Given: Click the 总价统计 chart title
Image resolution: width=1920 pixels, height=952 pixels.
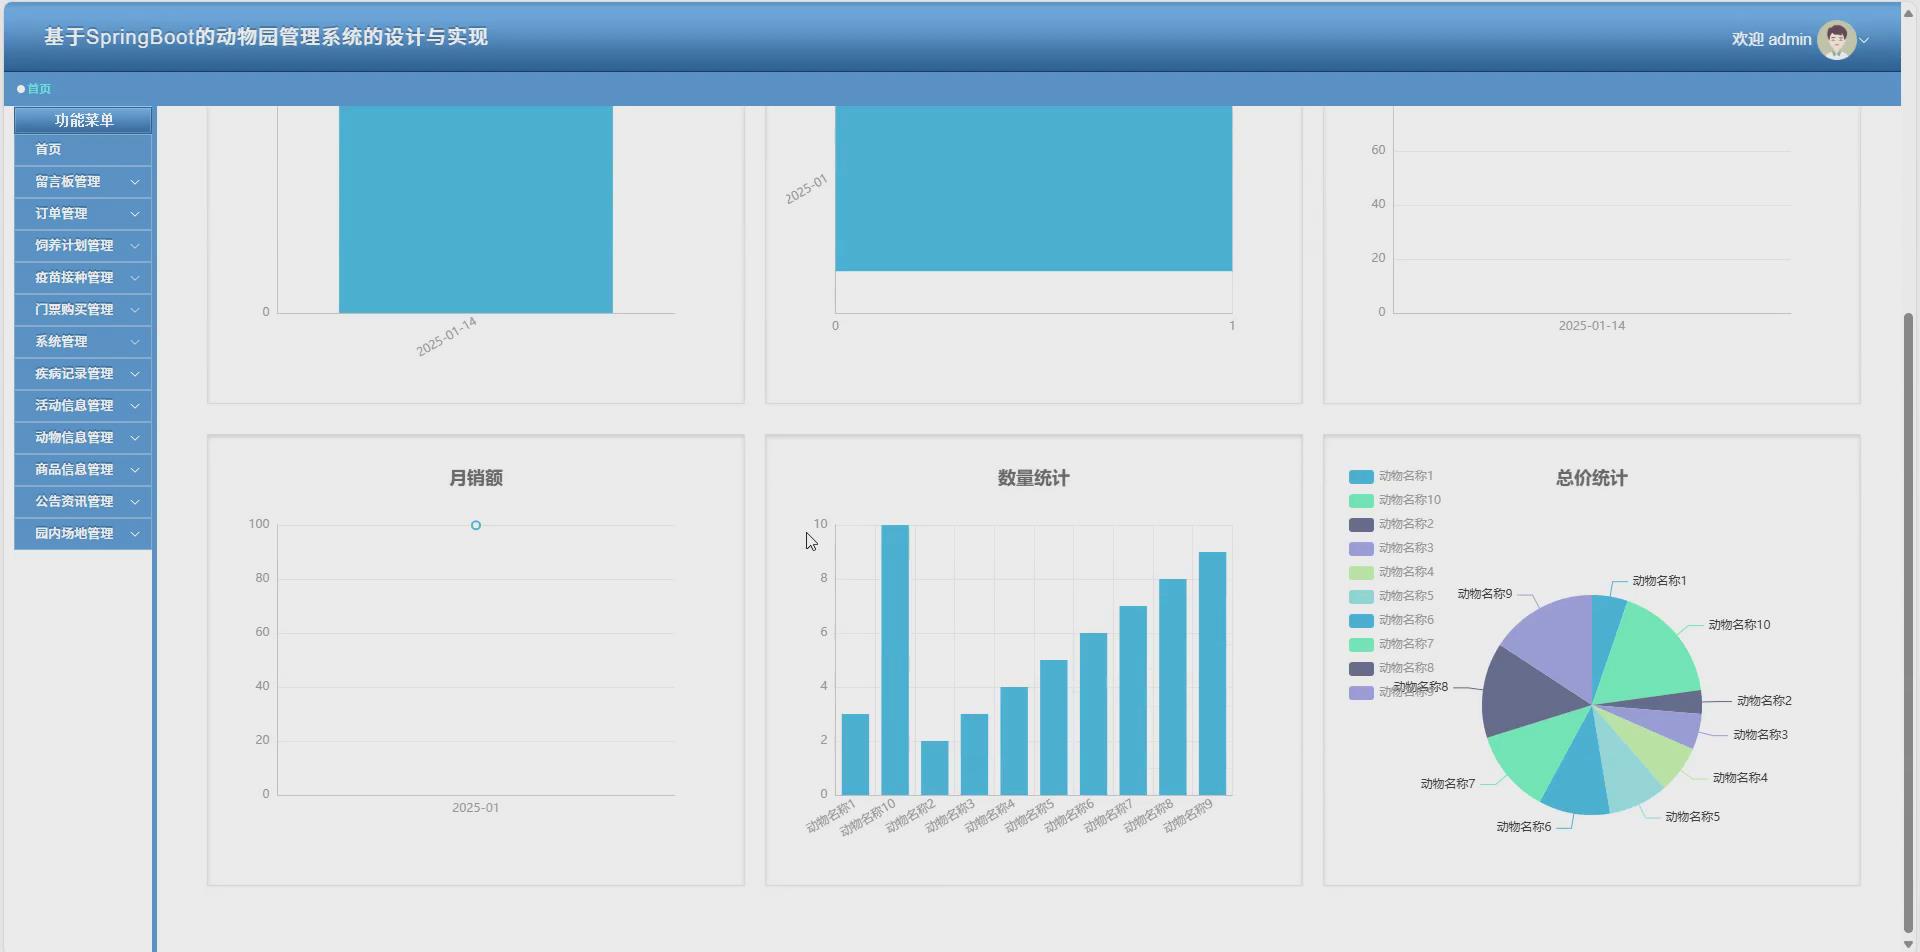Looking at the screenshot, I should tap(1591, 478).
